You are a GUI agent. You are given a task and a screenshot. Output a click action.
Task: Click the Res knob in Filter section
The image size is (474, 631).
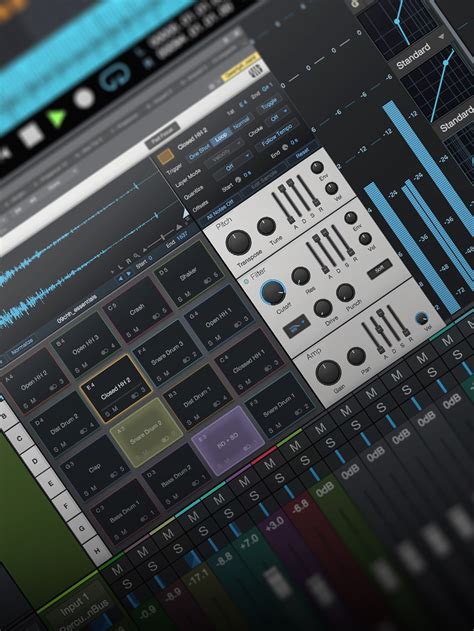click(x=301, y=276)
